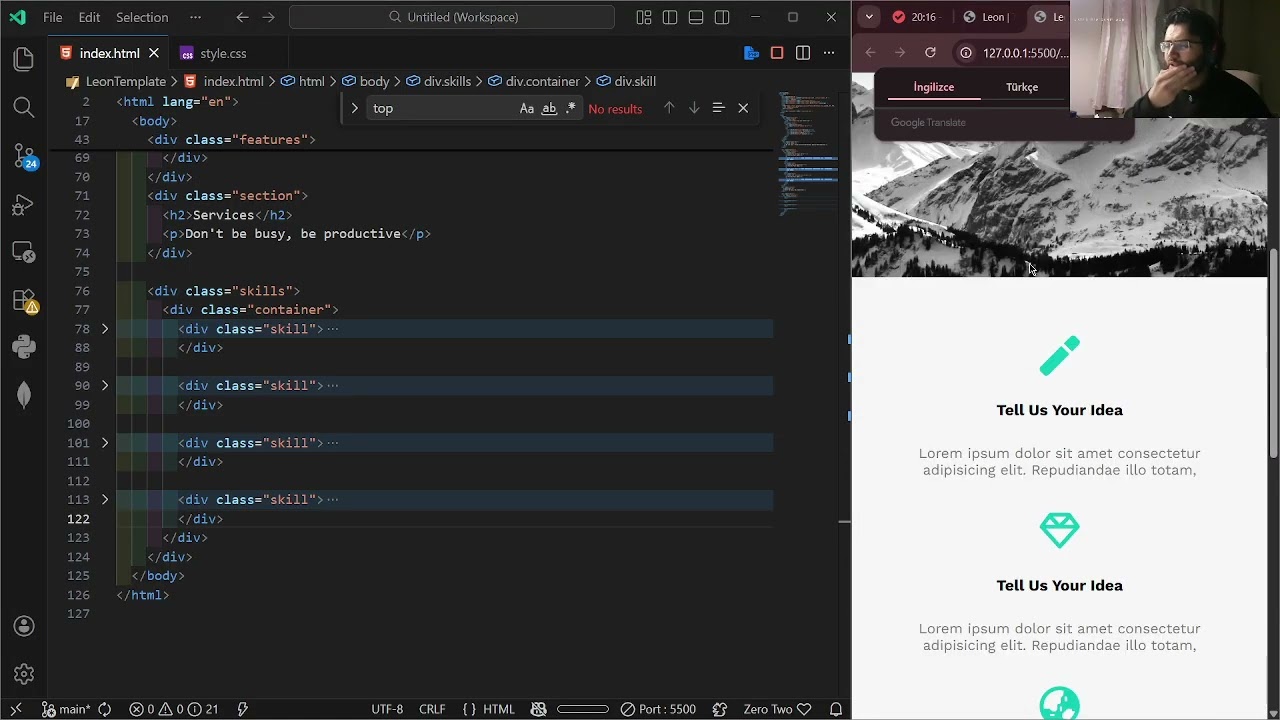Open the Selection menu

(142, 17)
